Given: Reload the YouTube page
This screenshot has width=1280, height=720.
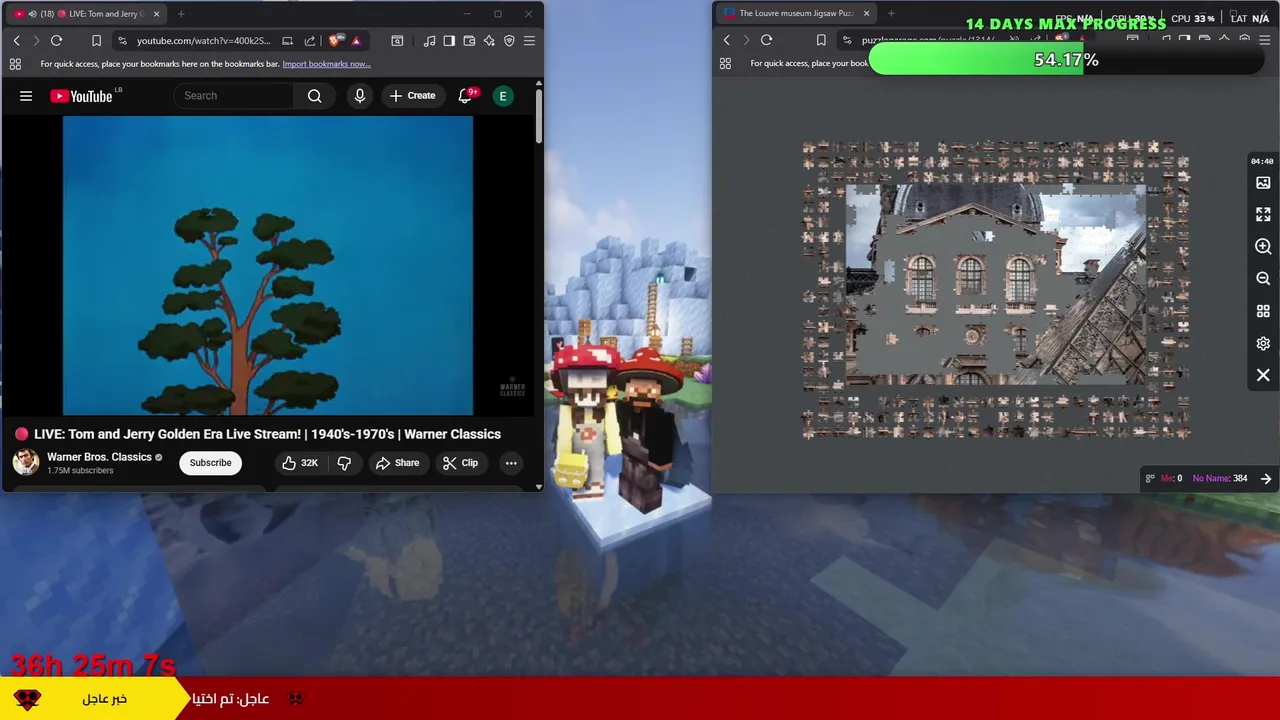Looking at the screenshot, I should (x=56, y=40).
